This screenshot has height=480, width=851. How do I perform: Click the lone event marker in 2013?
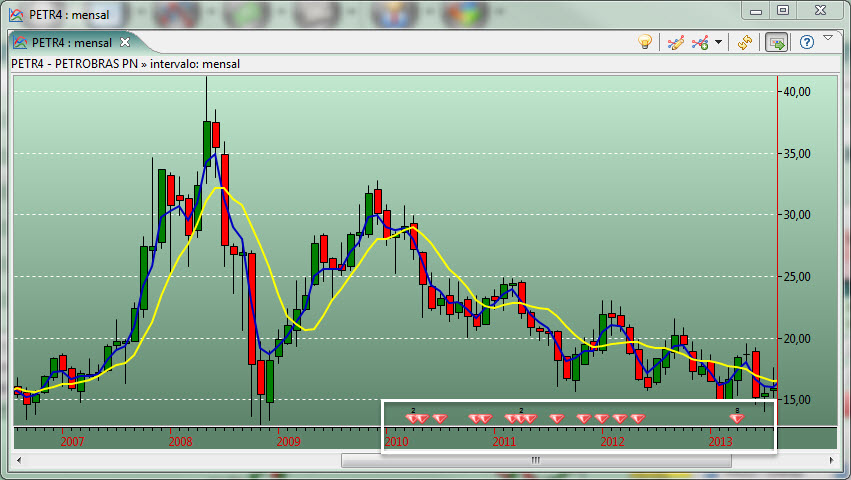pos(736,418)
